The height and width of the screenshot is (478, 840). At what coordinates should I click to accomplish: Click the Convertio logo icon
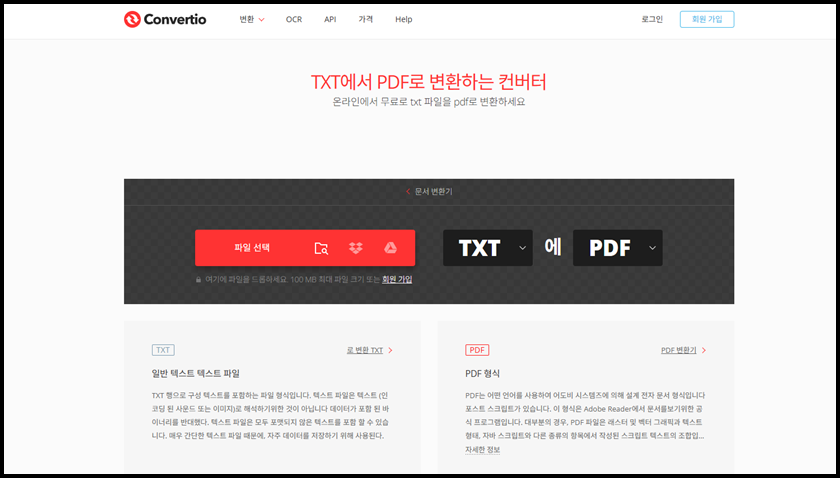(132, 19)
